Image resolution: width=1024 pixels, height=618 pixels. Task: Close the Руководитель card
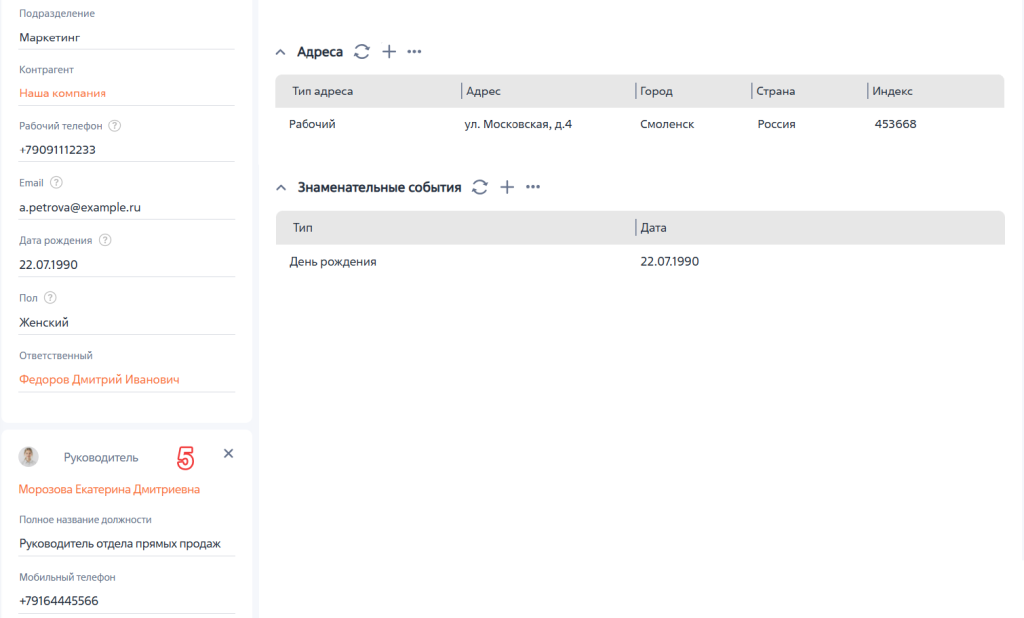click(228, 453)
